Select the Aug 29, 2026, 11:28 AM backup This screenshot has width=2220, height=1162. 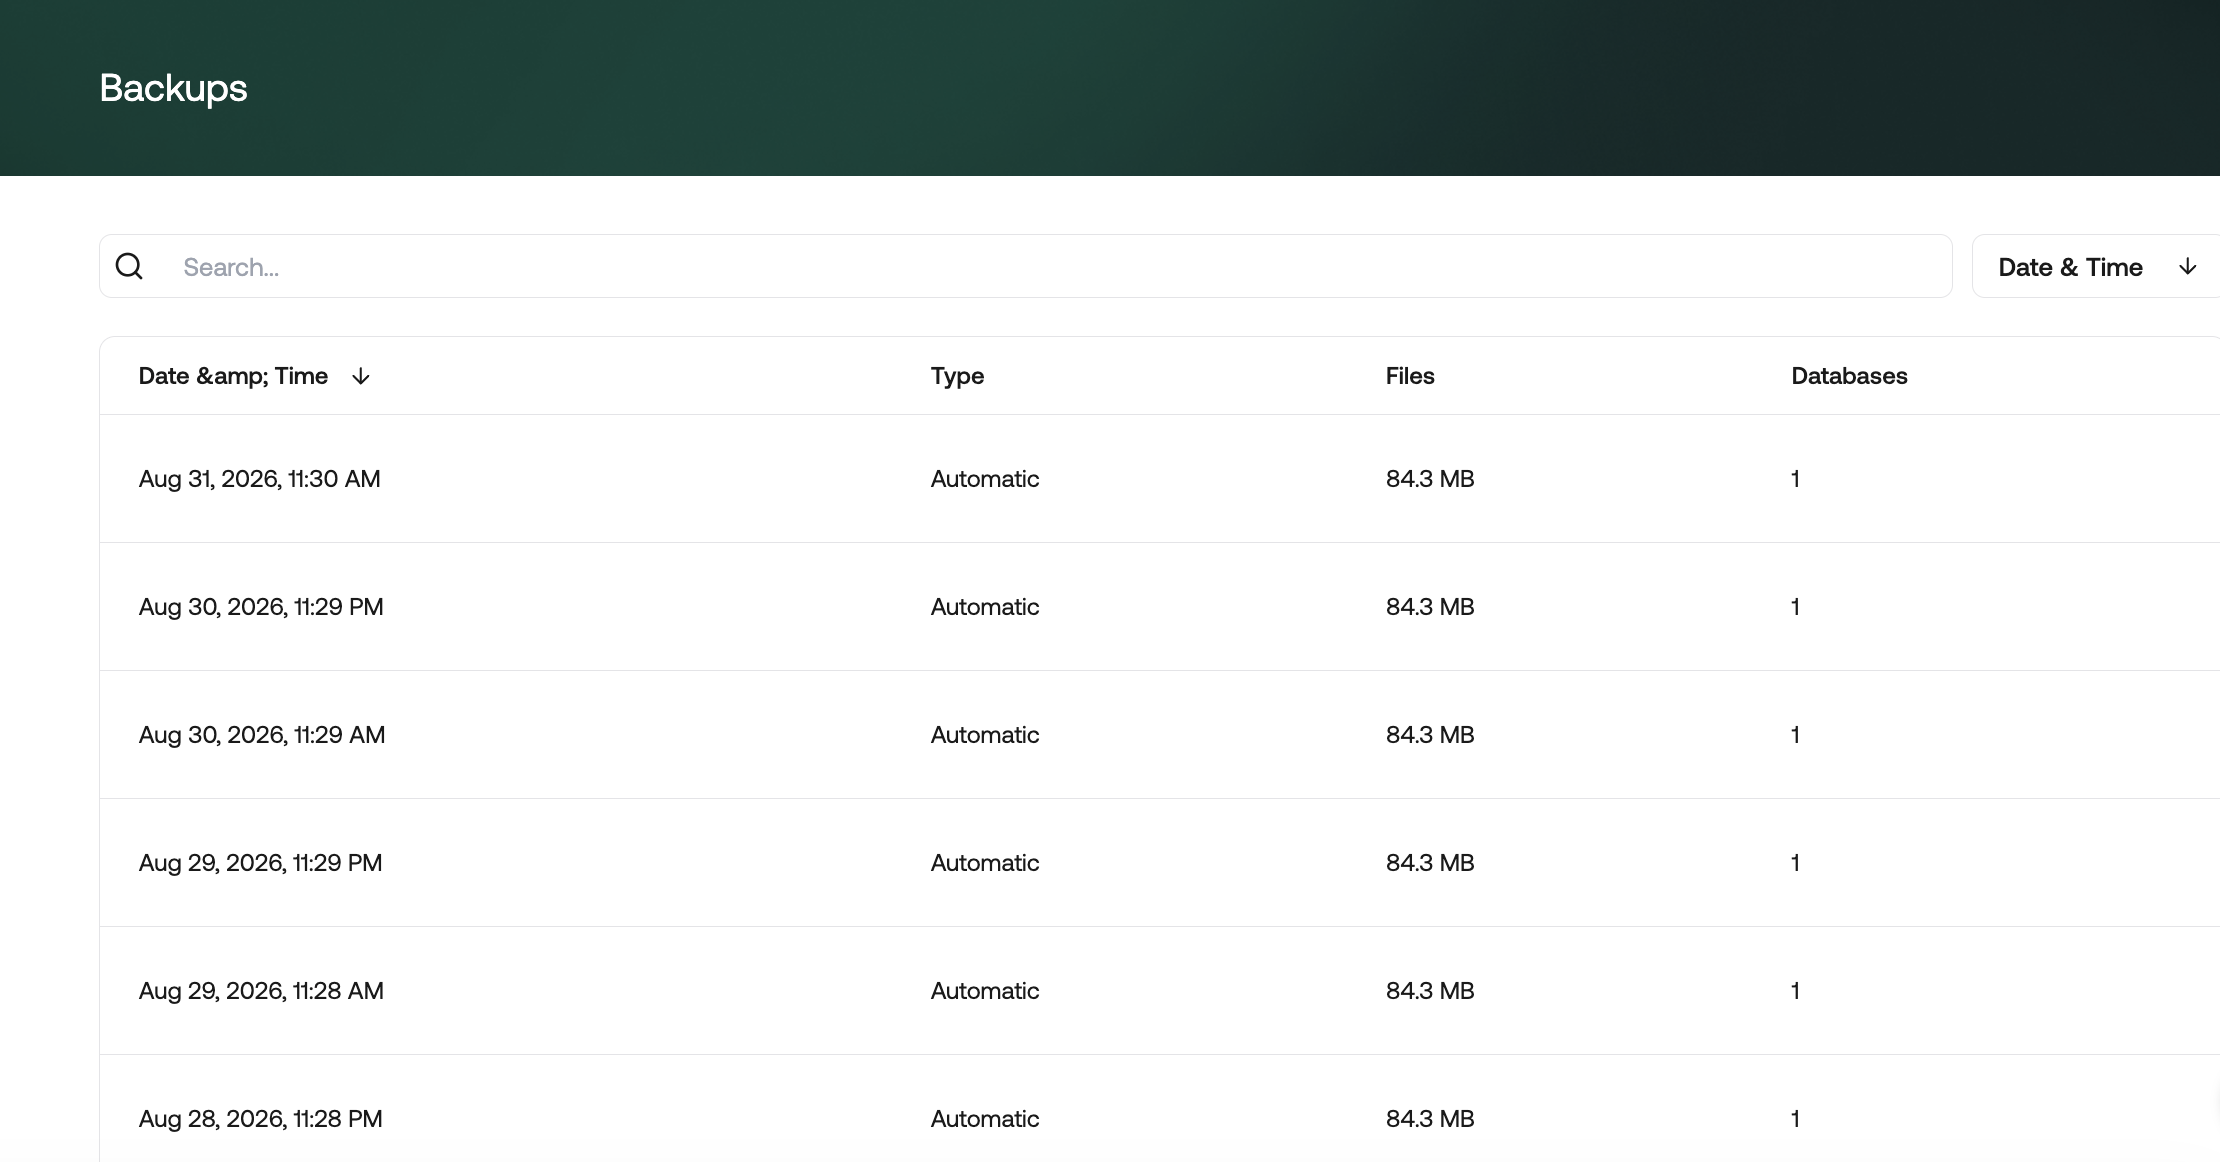(1160, 991)
